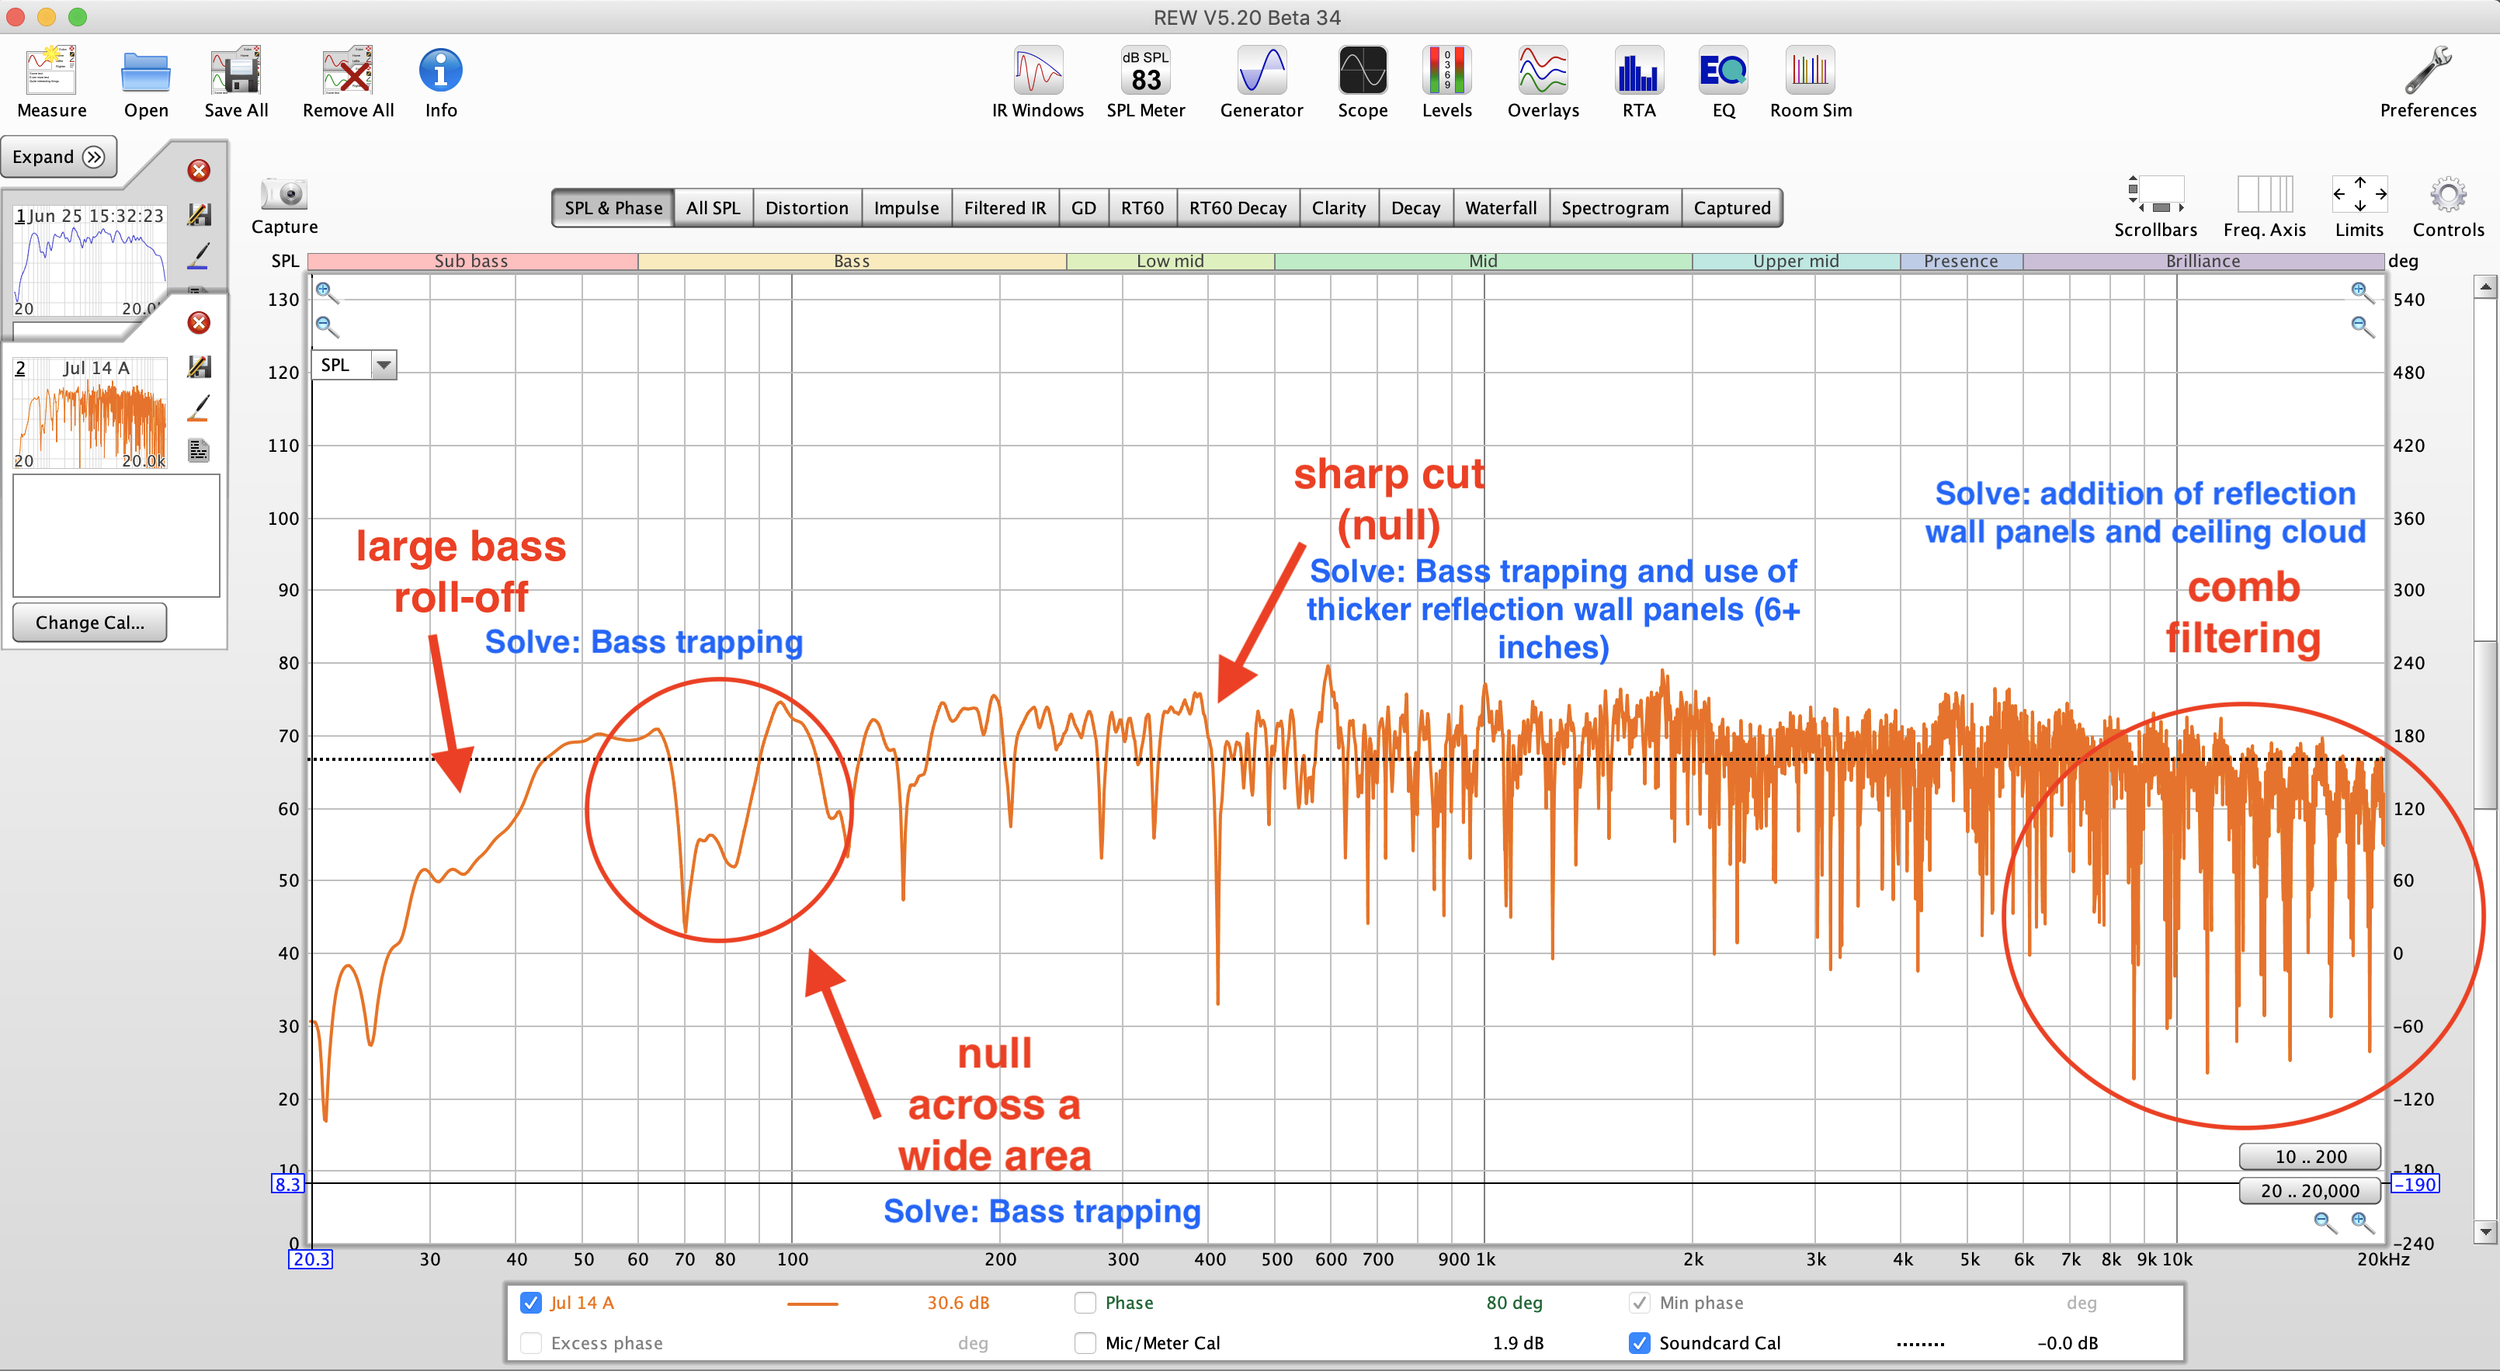
Task: Open the IR Windows settings
Action: (1037, 72)
